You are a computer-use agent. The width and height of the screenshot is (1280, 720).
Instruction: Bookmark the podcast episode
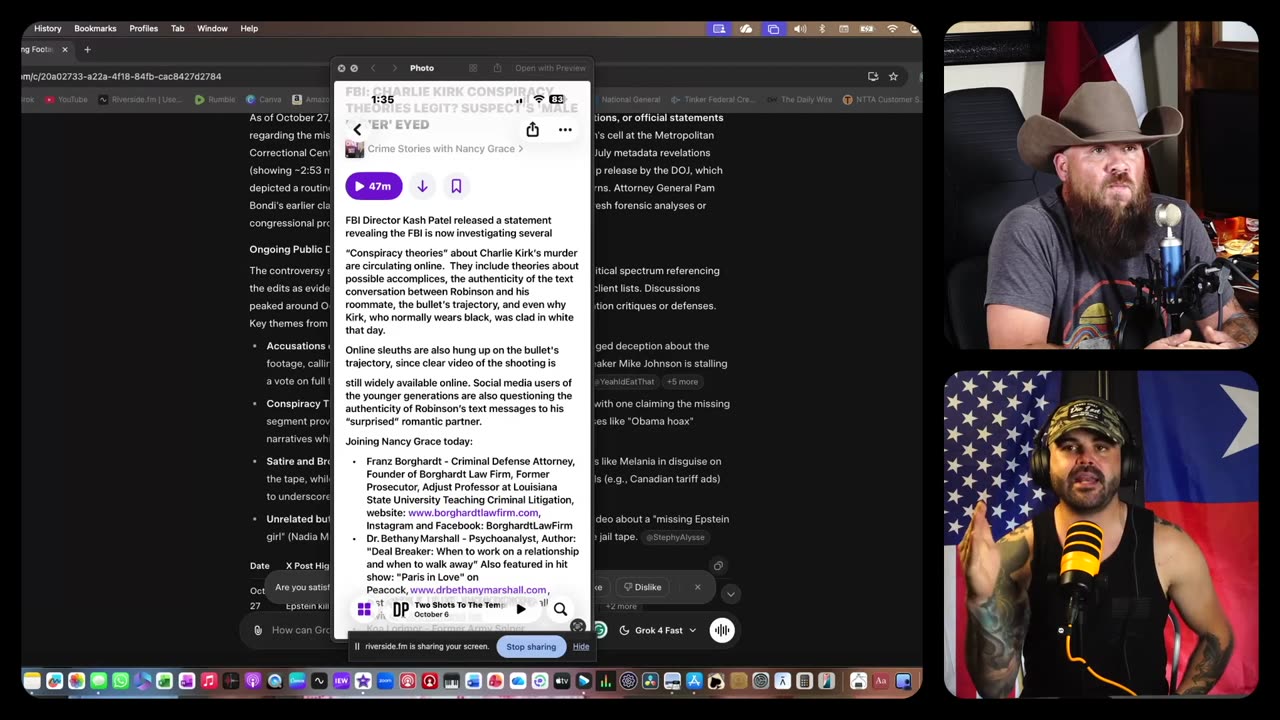(456, 186)
